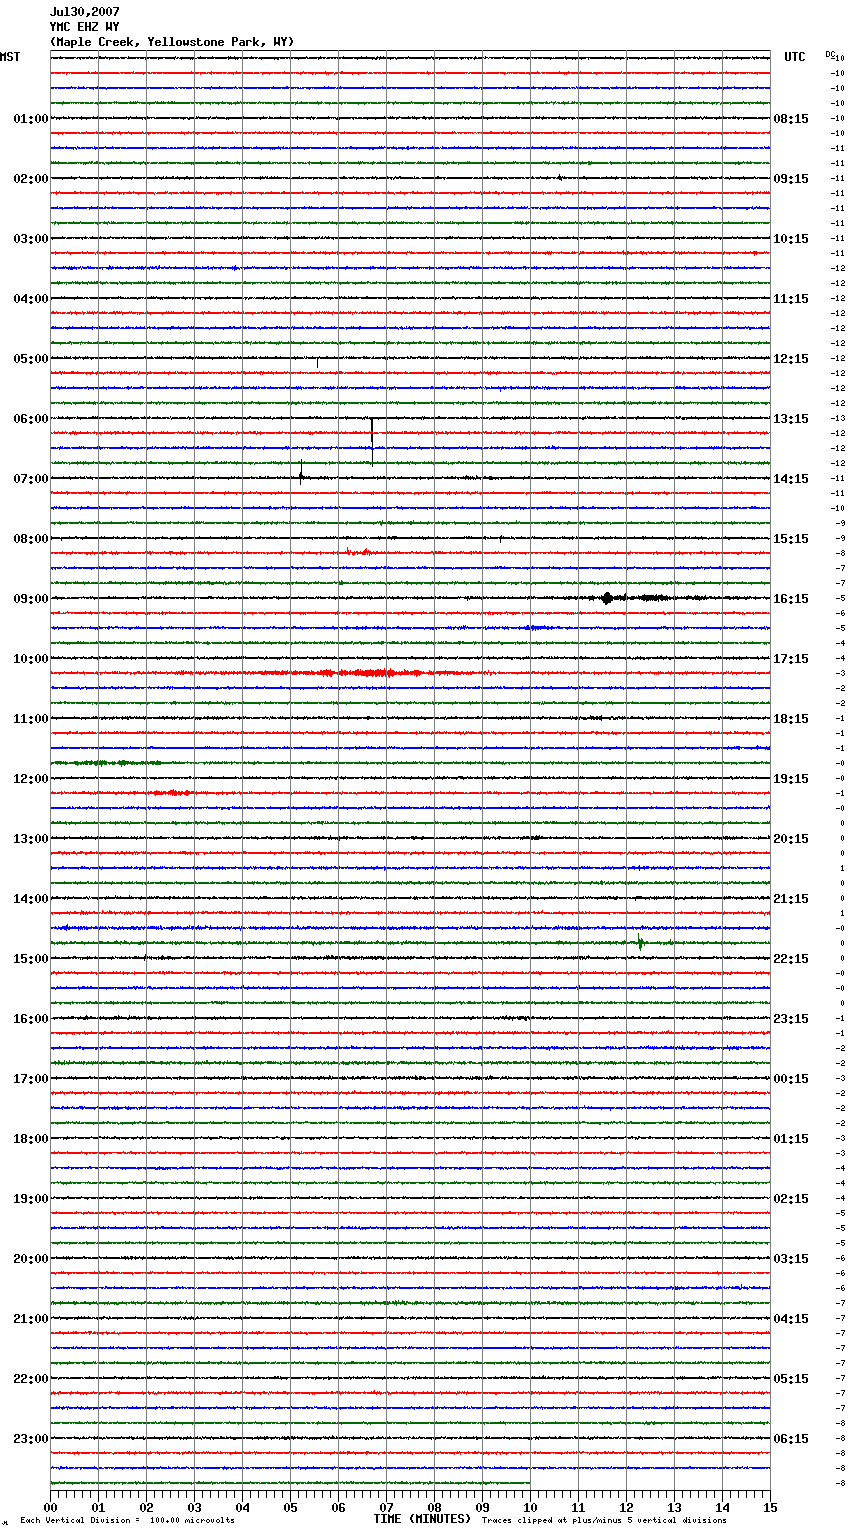Click the 17:15 UTC time label
Viewport: 850px width, 1534px height.
click(x=791, y=659)
